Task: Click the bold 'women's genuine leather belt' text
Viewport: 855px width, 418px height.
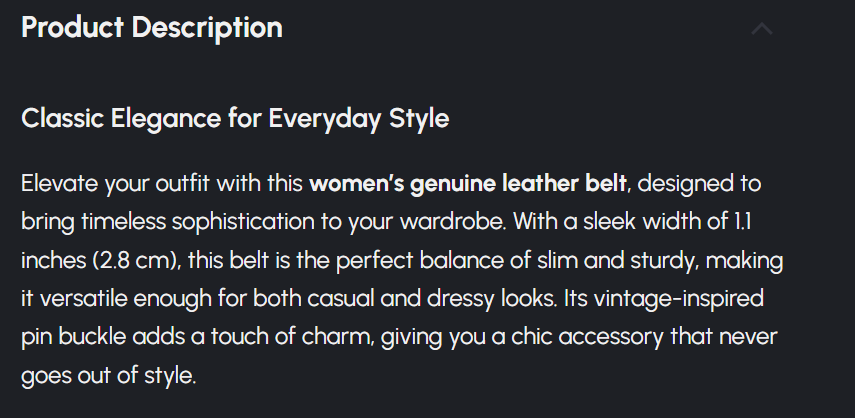Action: tap(468, 185)
